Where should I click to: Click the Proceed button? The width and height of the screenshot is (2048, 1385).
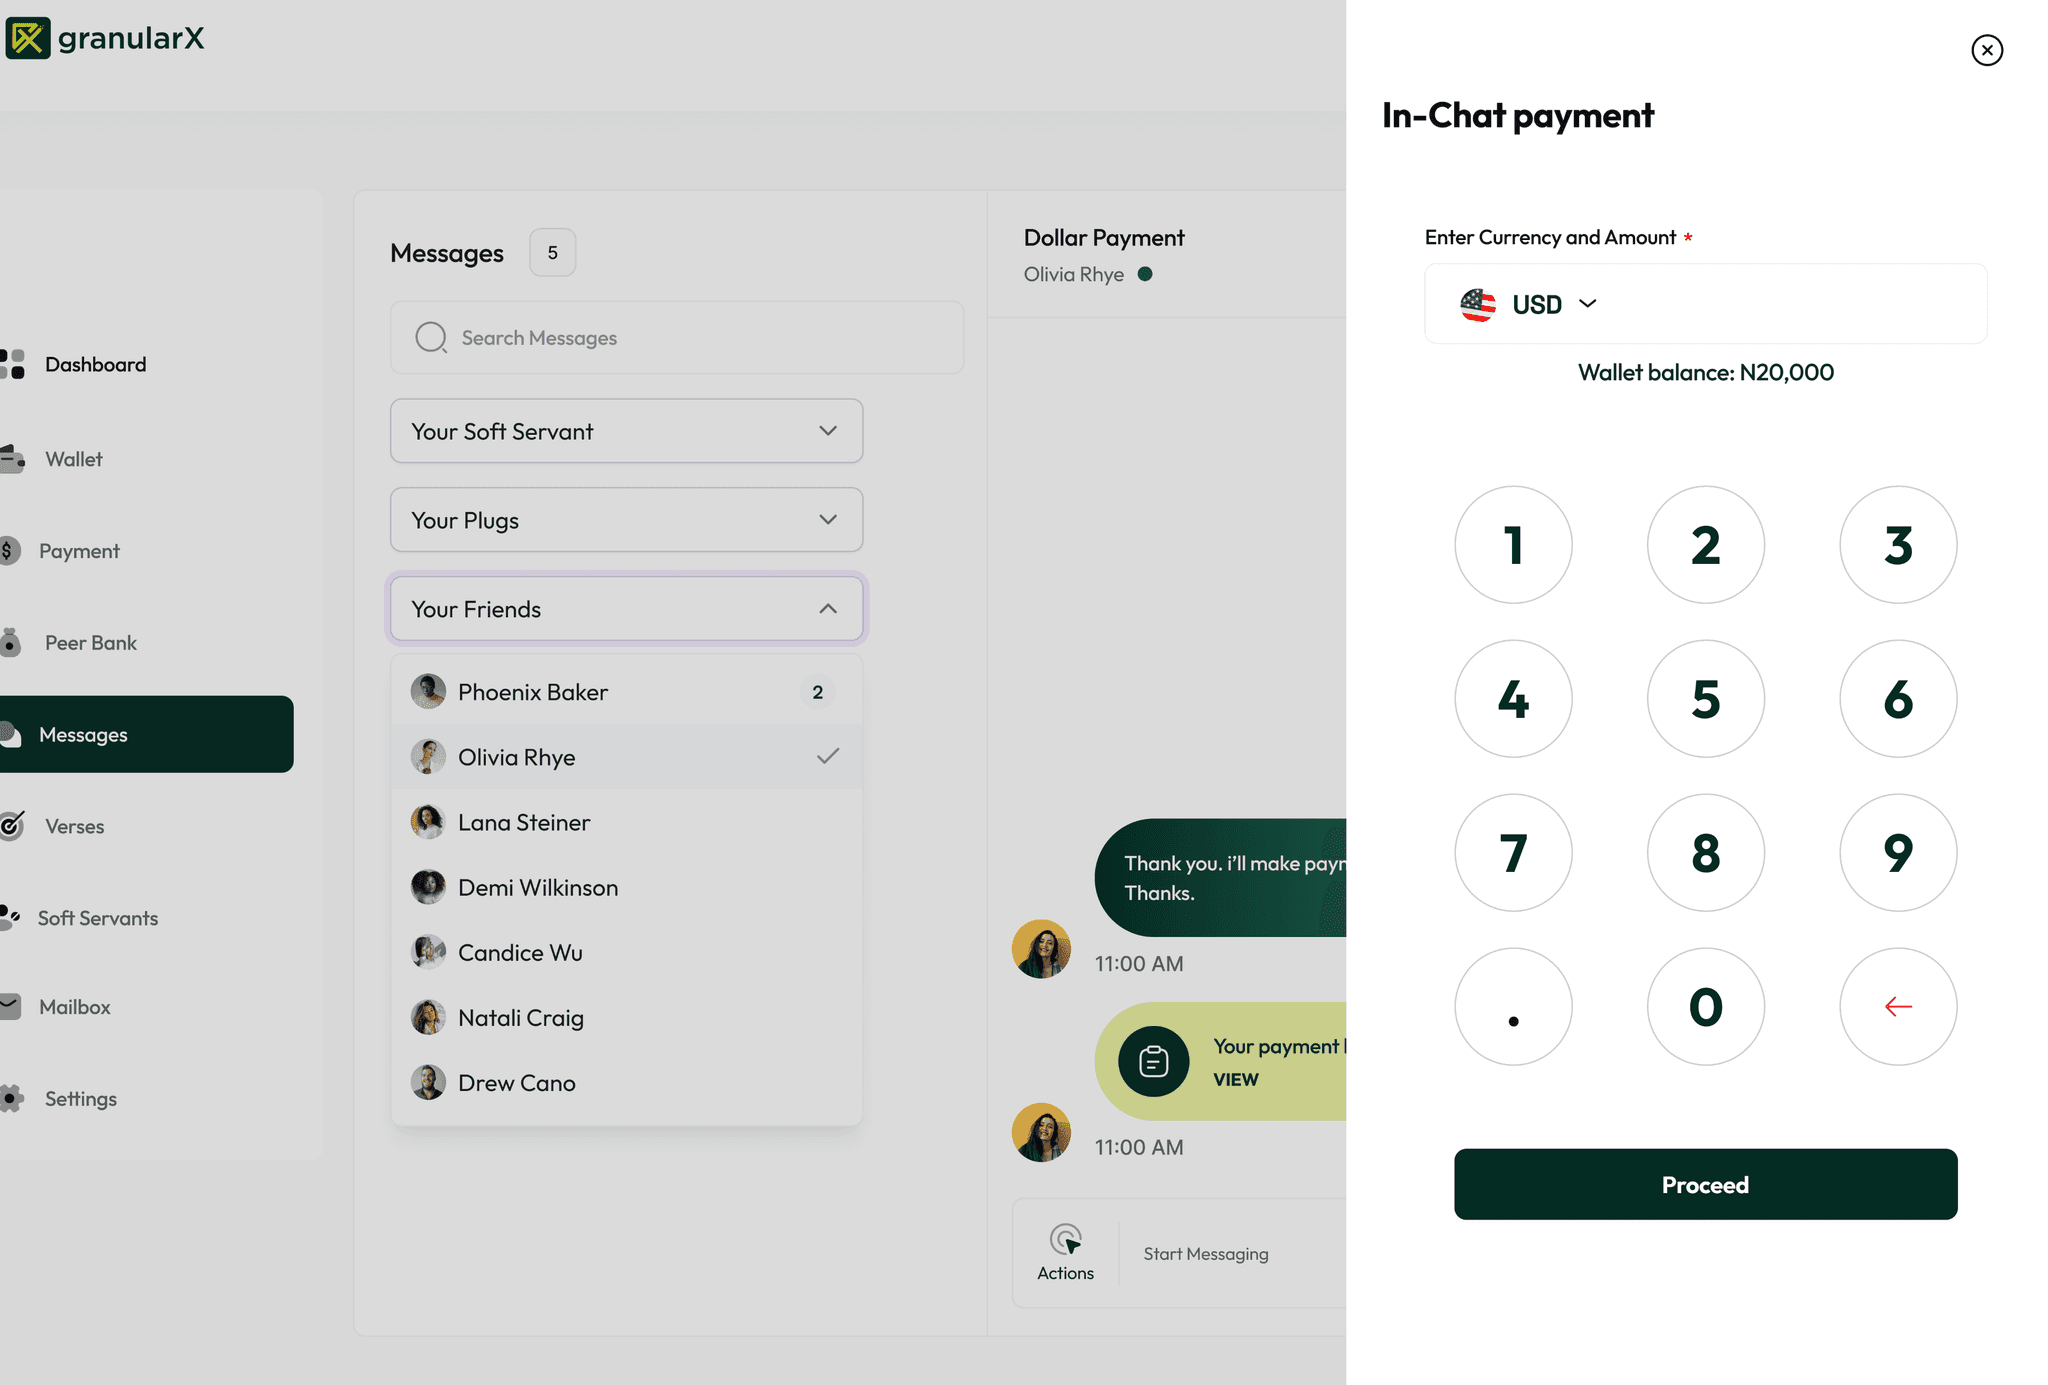pyautogui.click(x=1705, y=1184)
